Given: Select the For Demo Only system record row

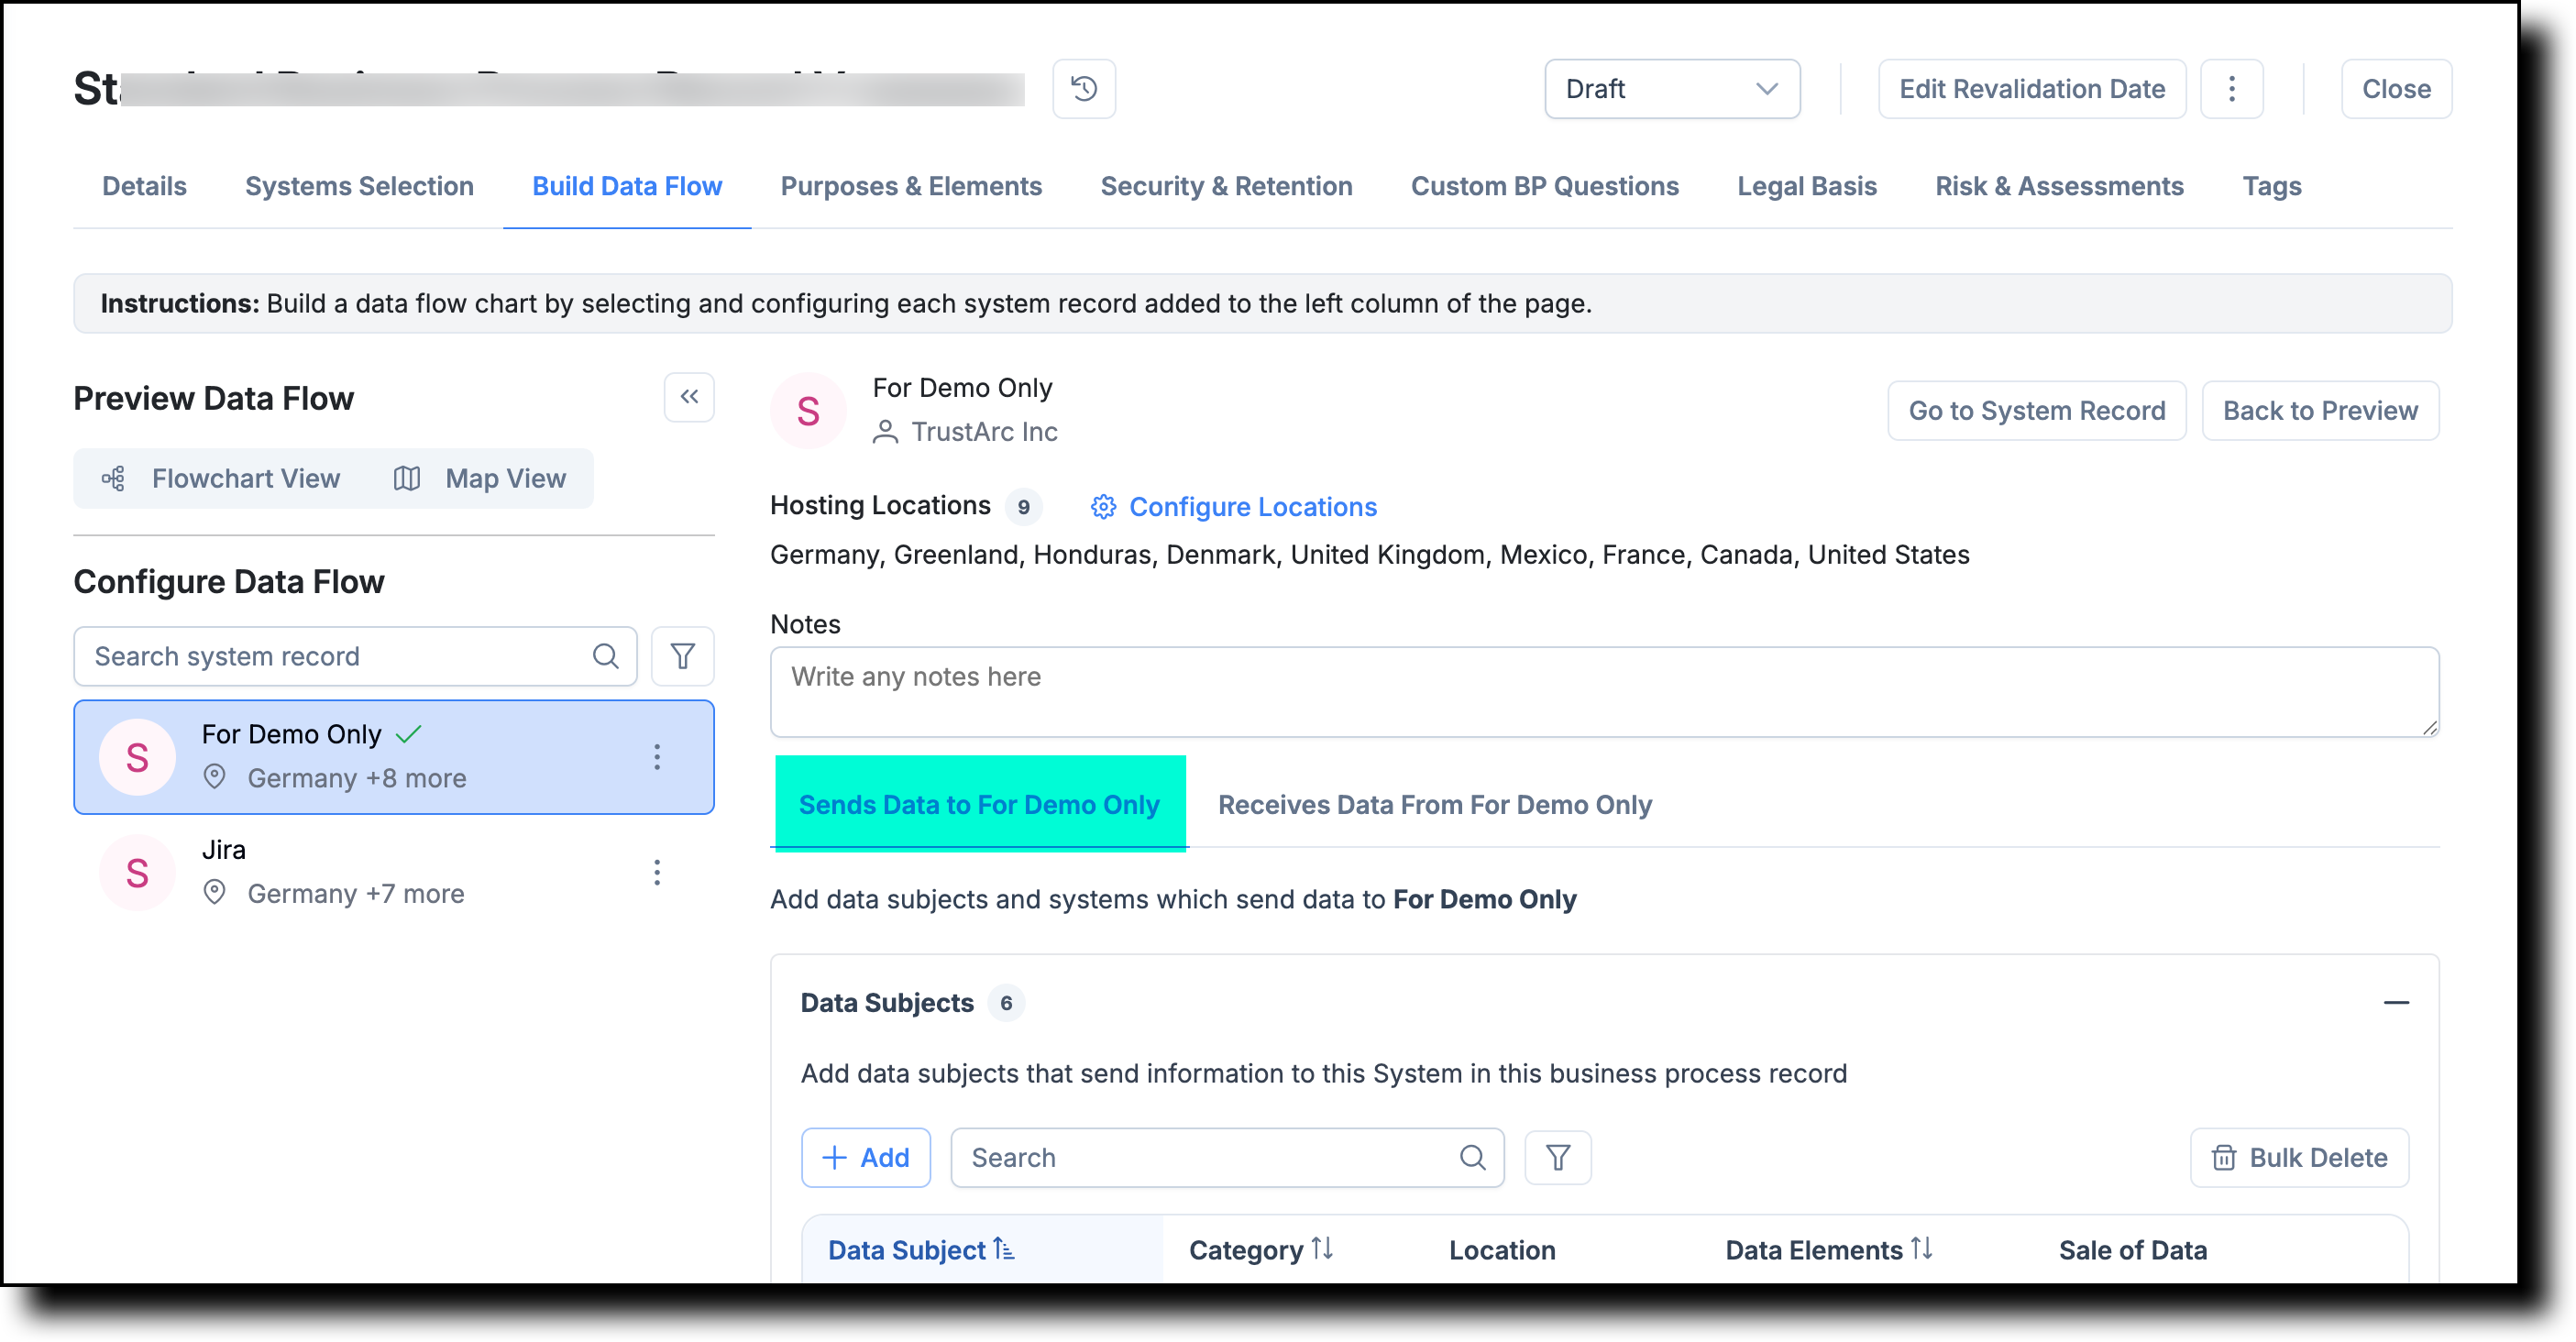Looking at the screenshot, I should click(394, 757).
